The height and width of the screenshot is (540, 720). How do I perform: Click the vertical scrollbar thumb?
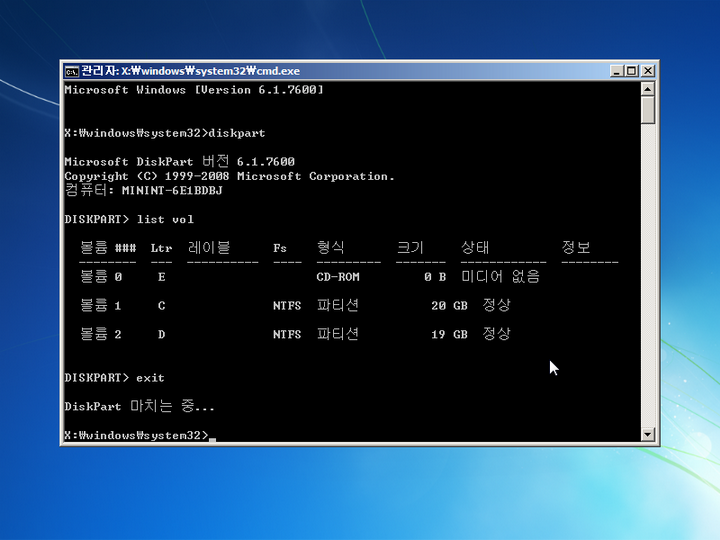click(647, 110)
